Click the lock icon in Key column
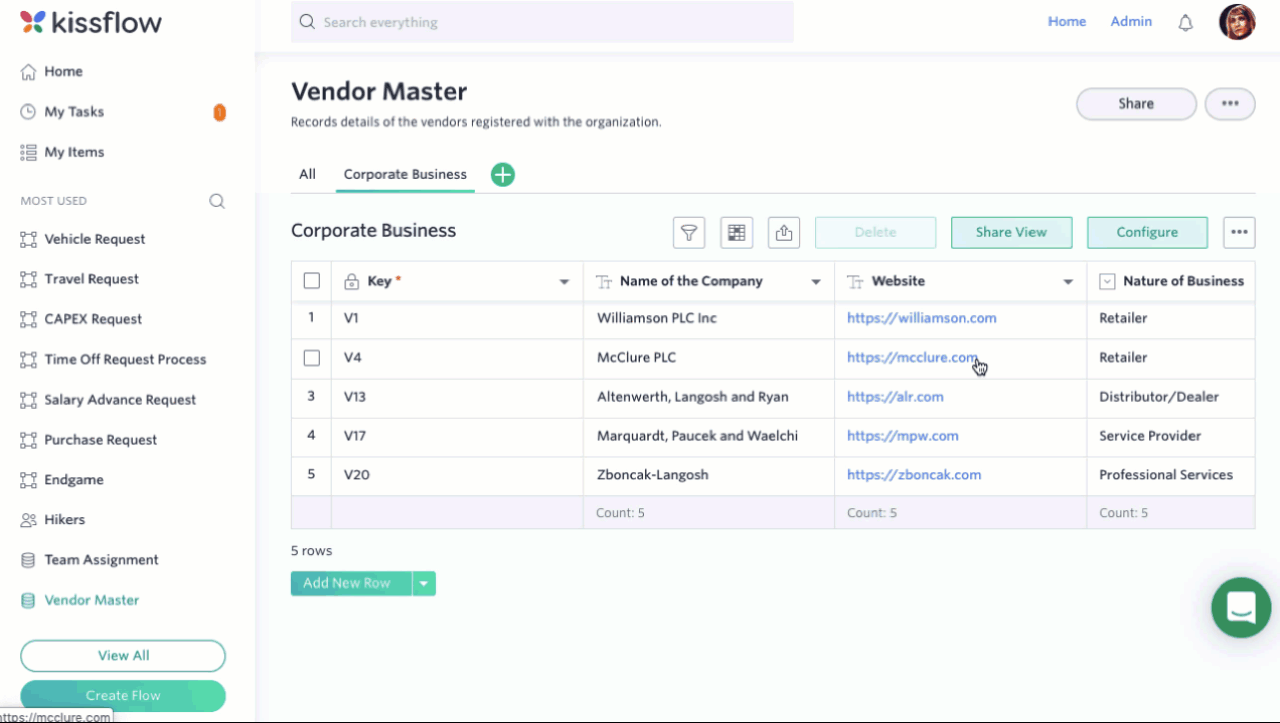Screen dimensions: 1280x723 (351, 282)
